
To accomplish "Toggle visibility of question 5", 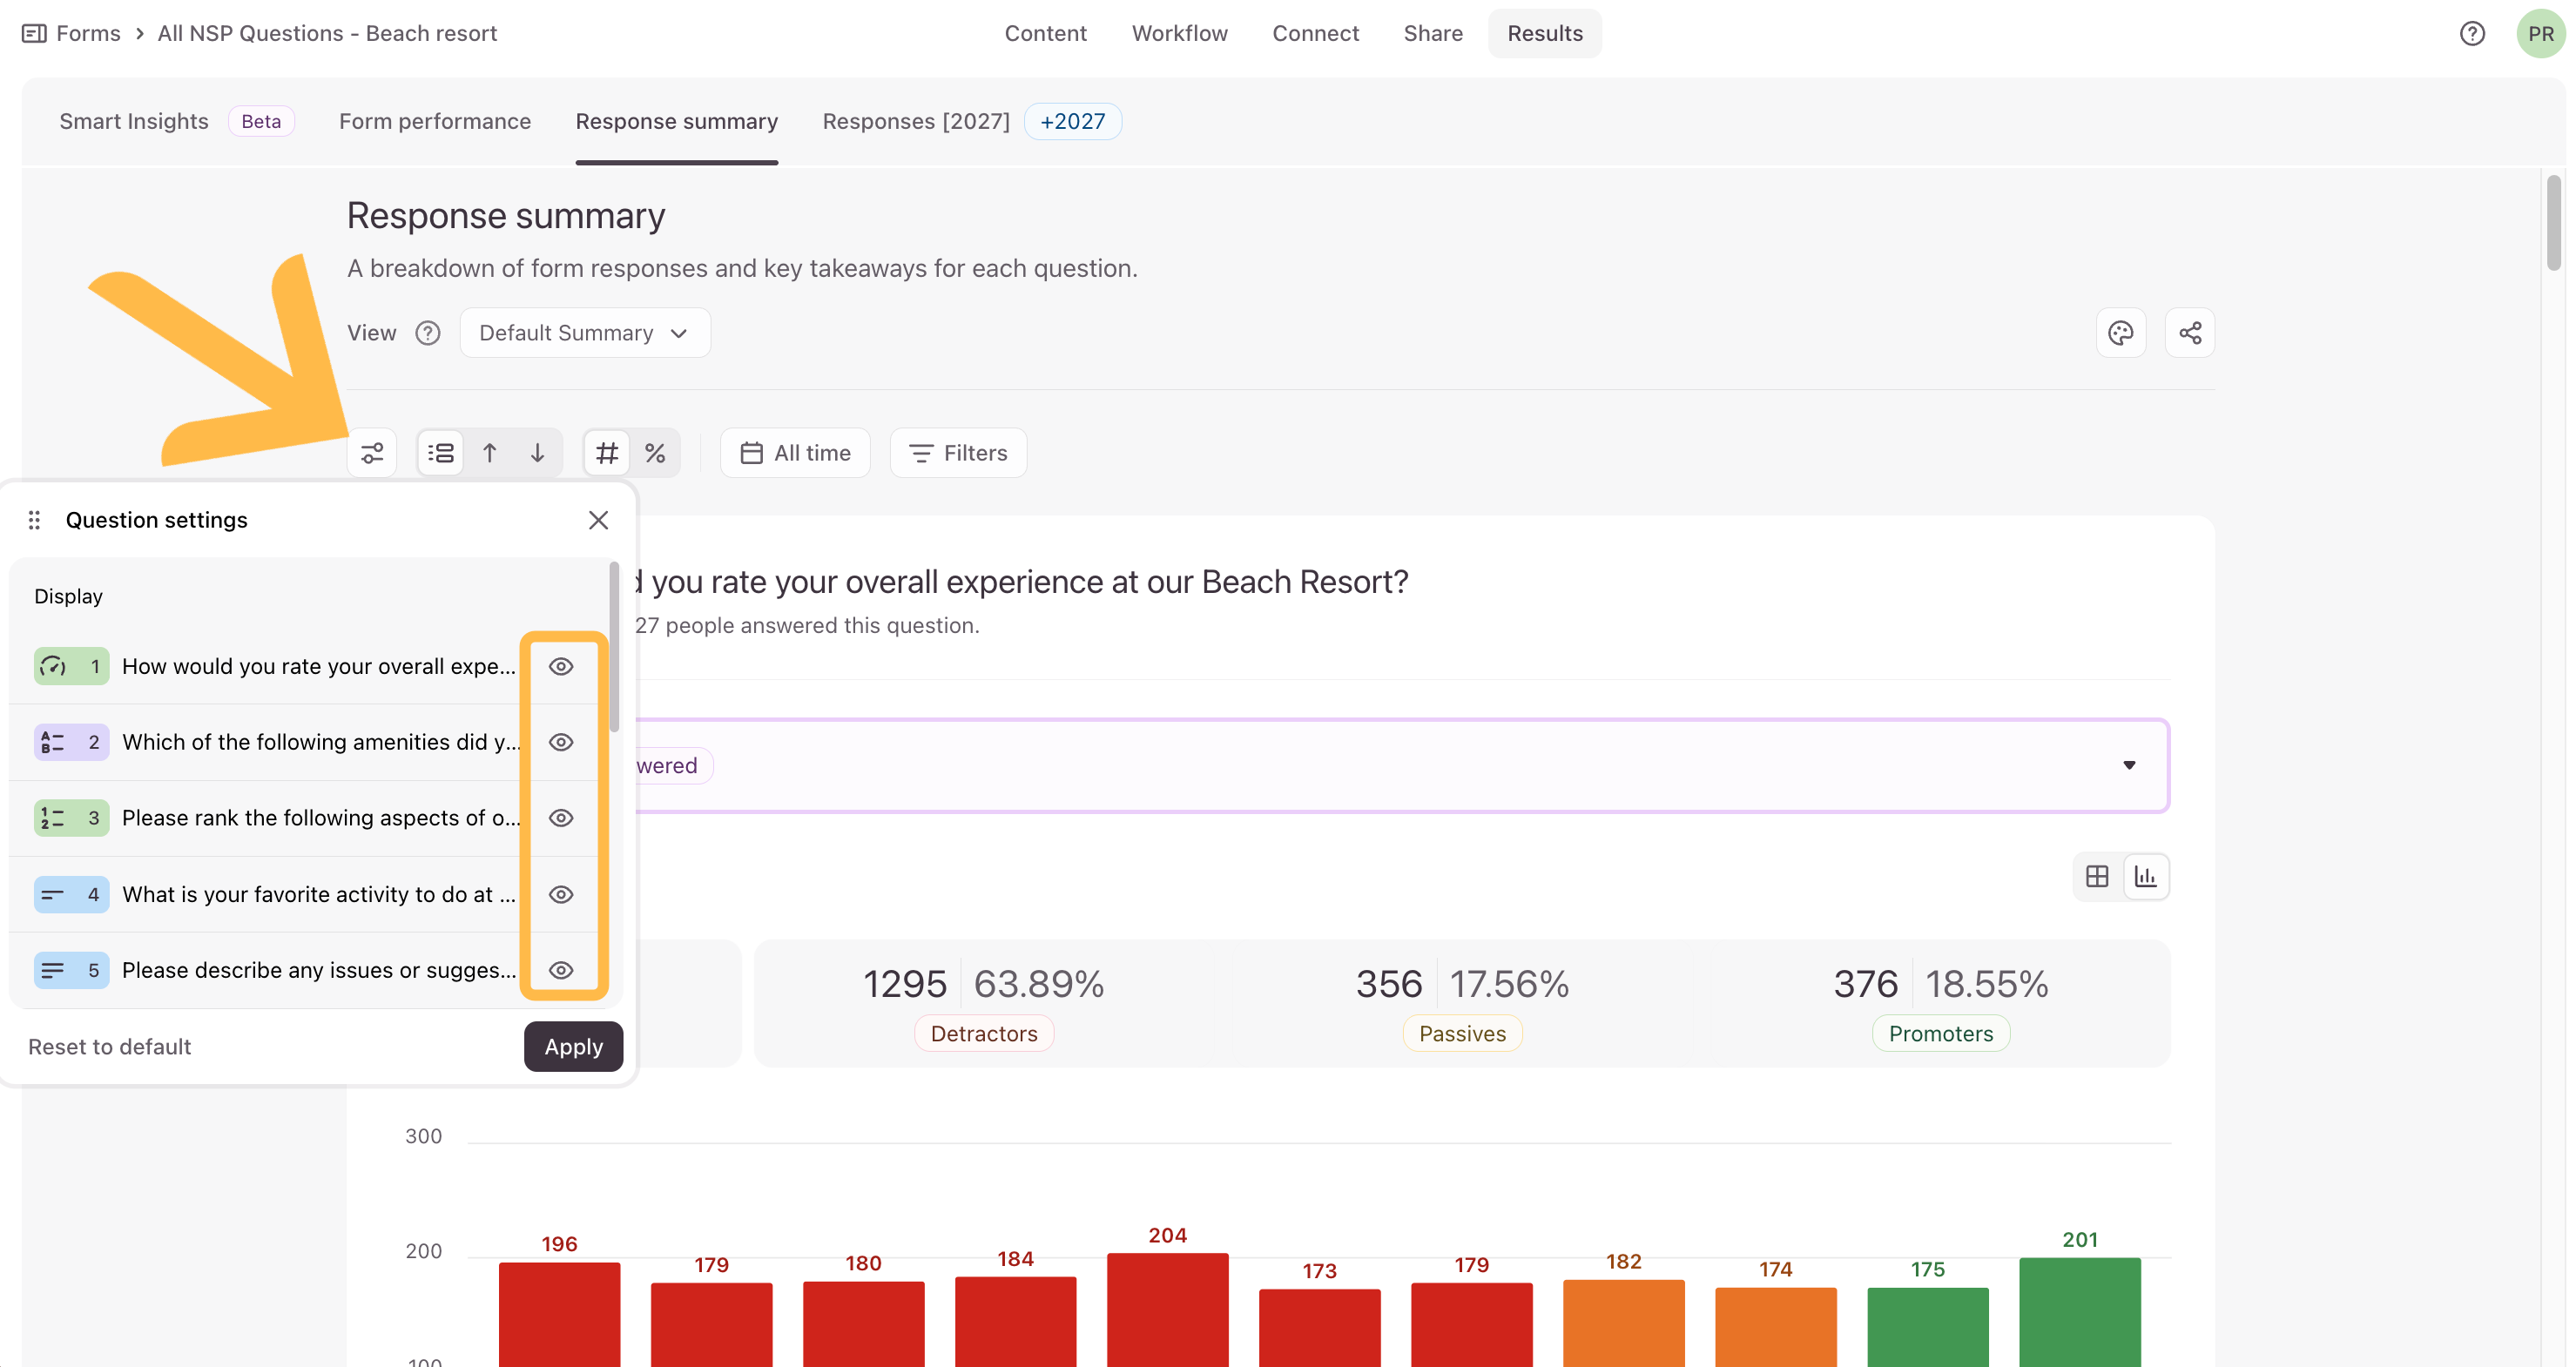I will [x=561, y=970].
